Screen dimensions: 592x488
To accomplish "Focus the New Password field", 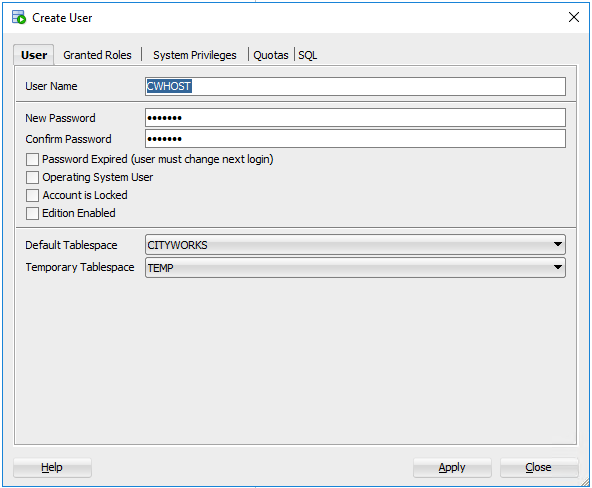I will (355, 118).
